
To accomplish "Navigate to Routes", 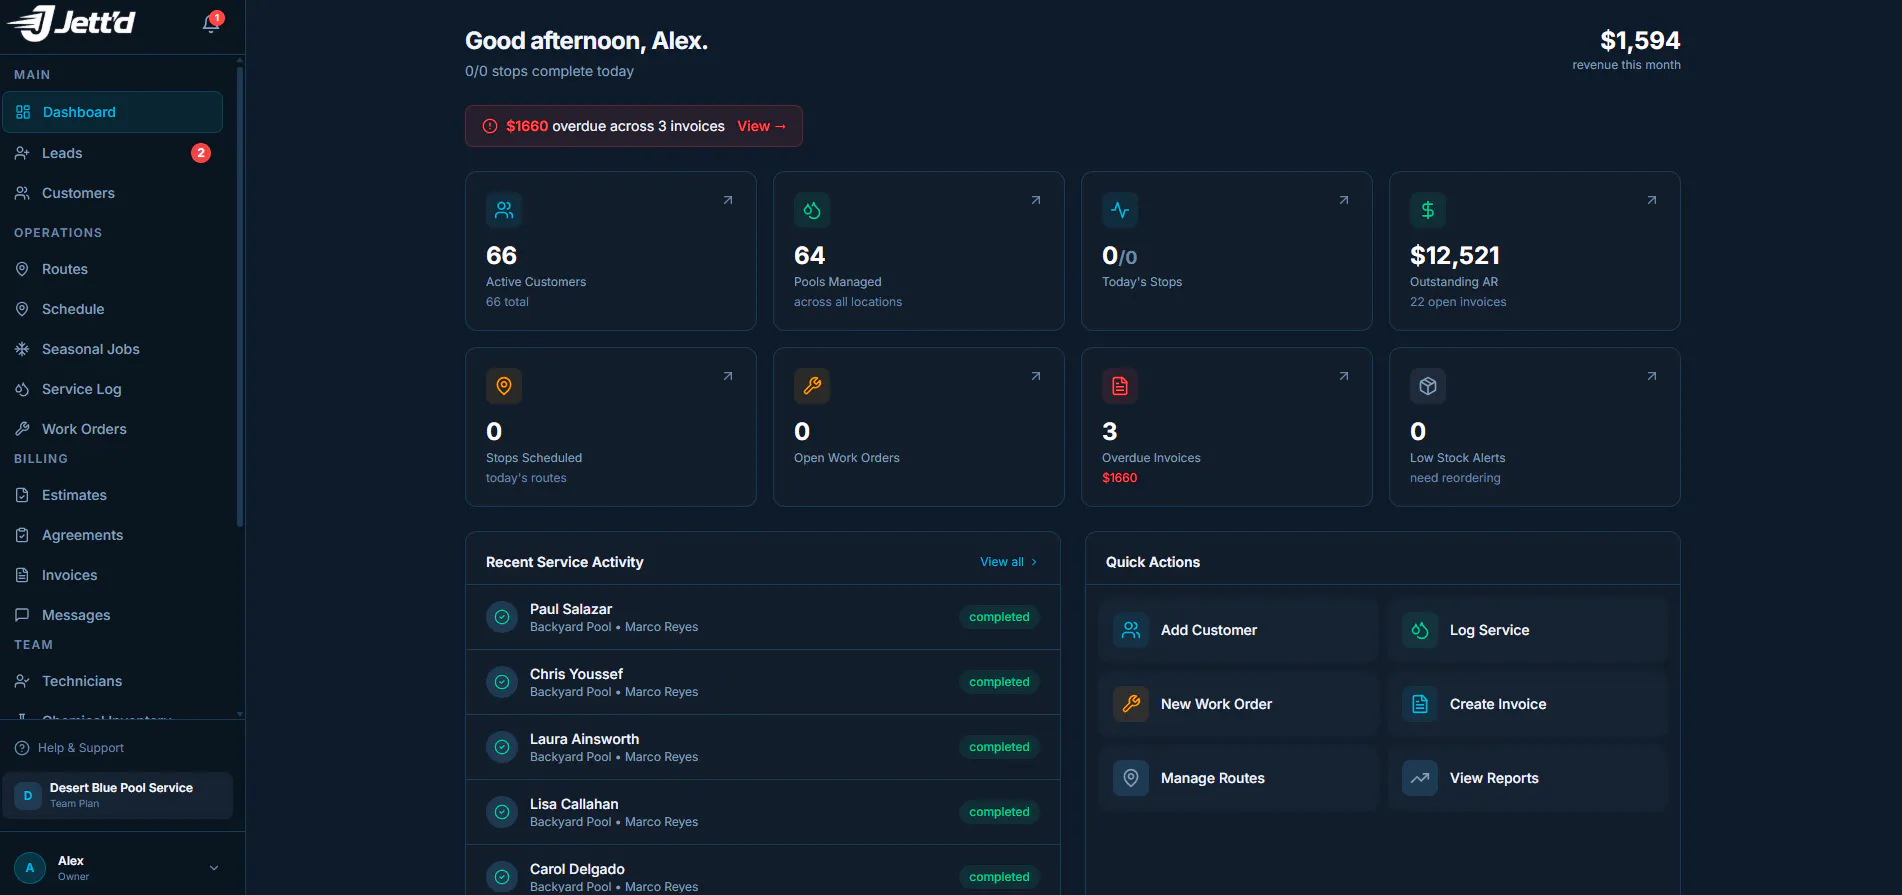I will (112, 269).
